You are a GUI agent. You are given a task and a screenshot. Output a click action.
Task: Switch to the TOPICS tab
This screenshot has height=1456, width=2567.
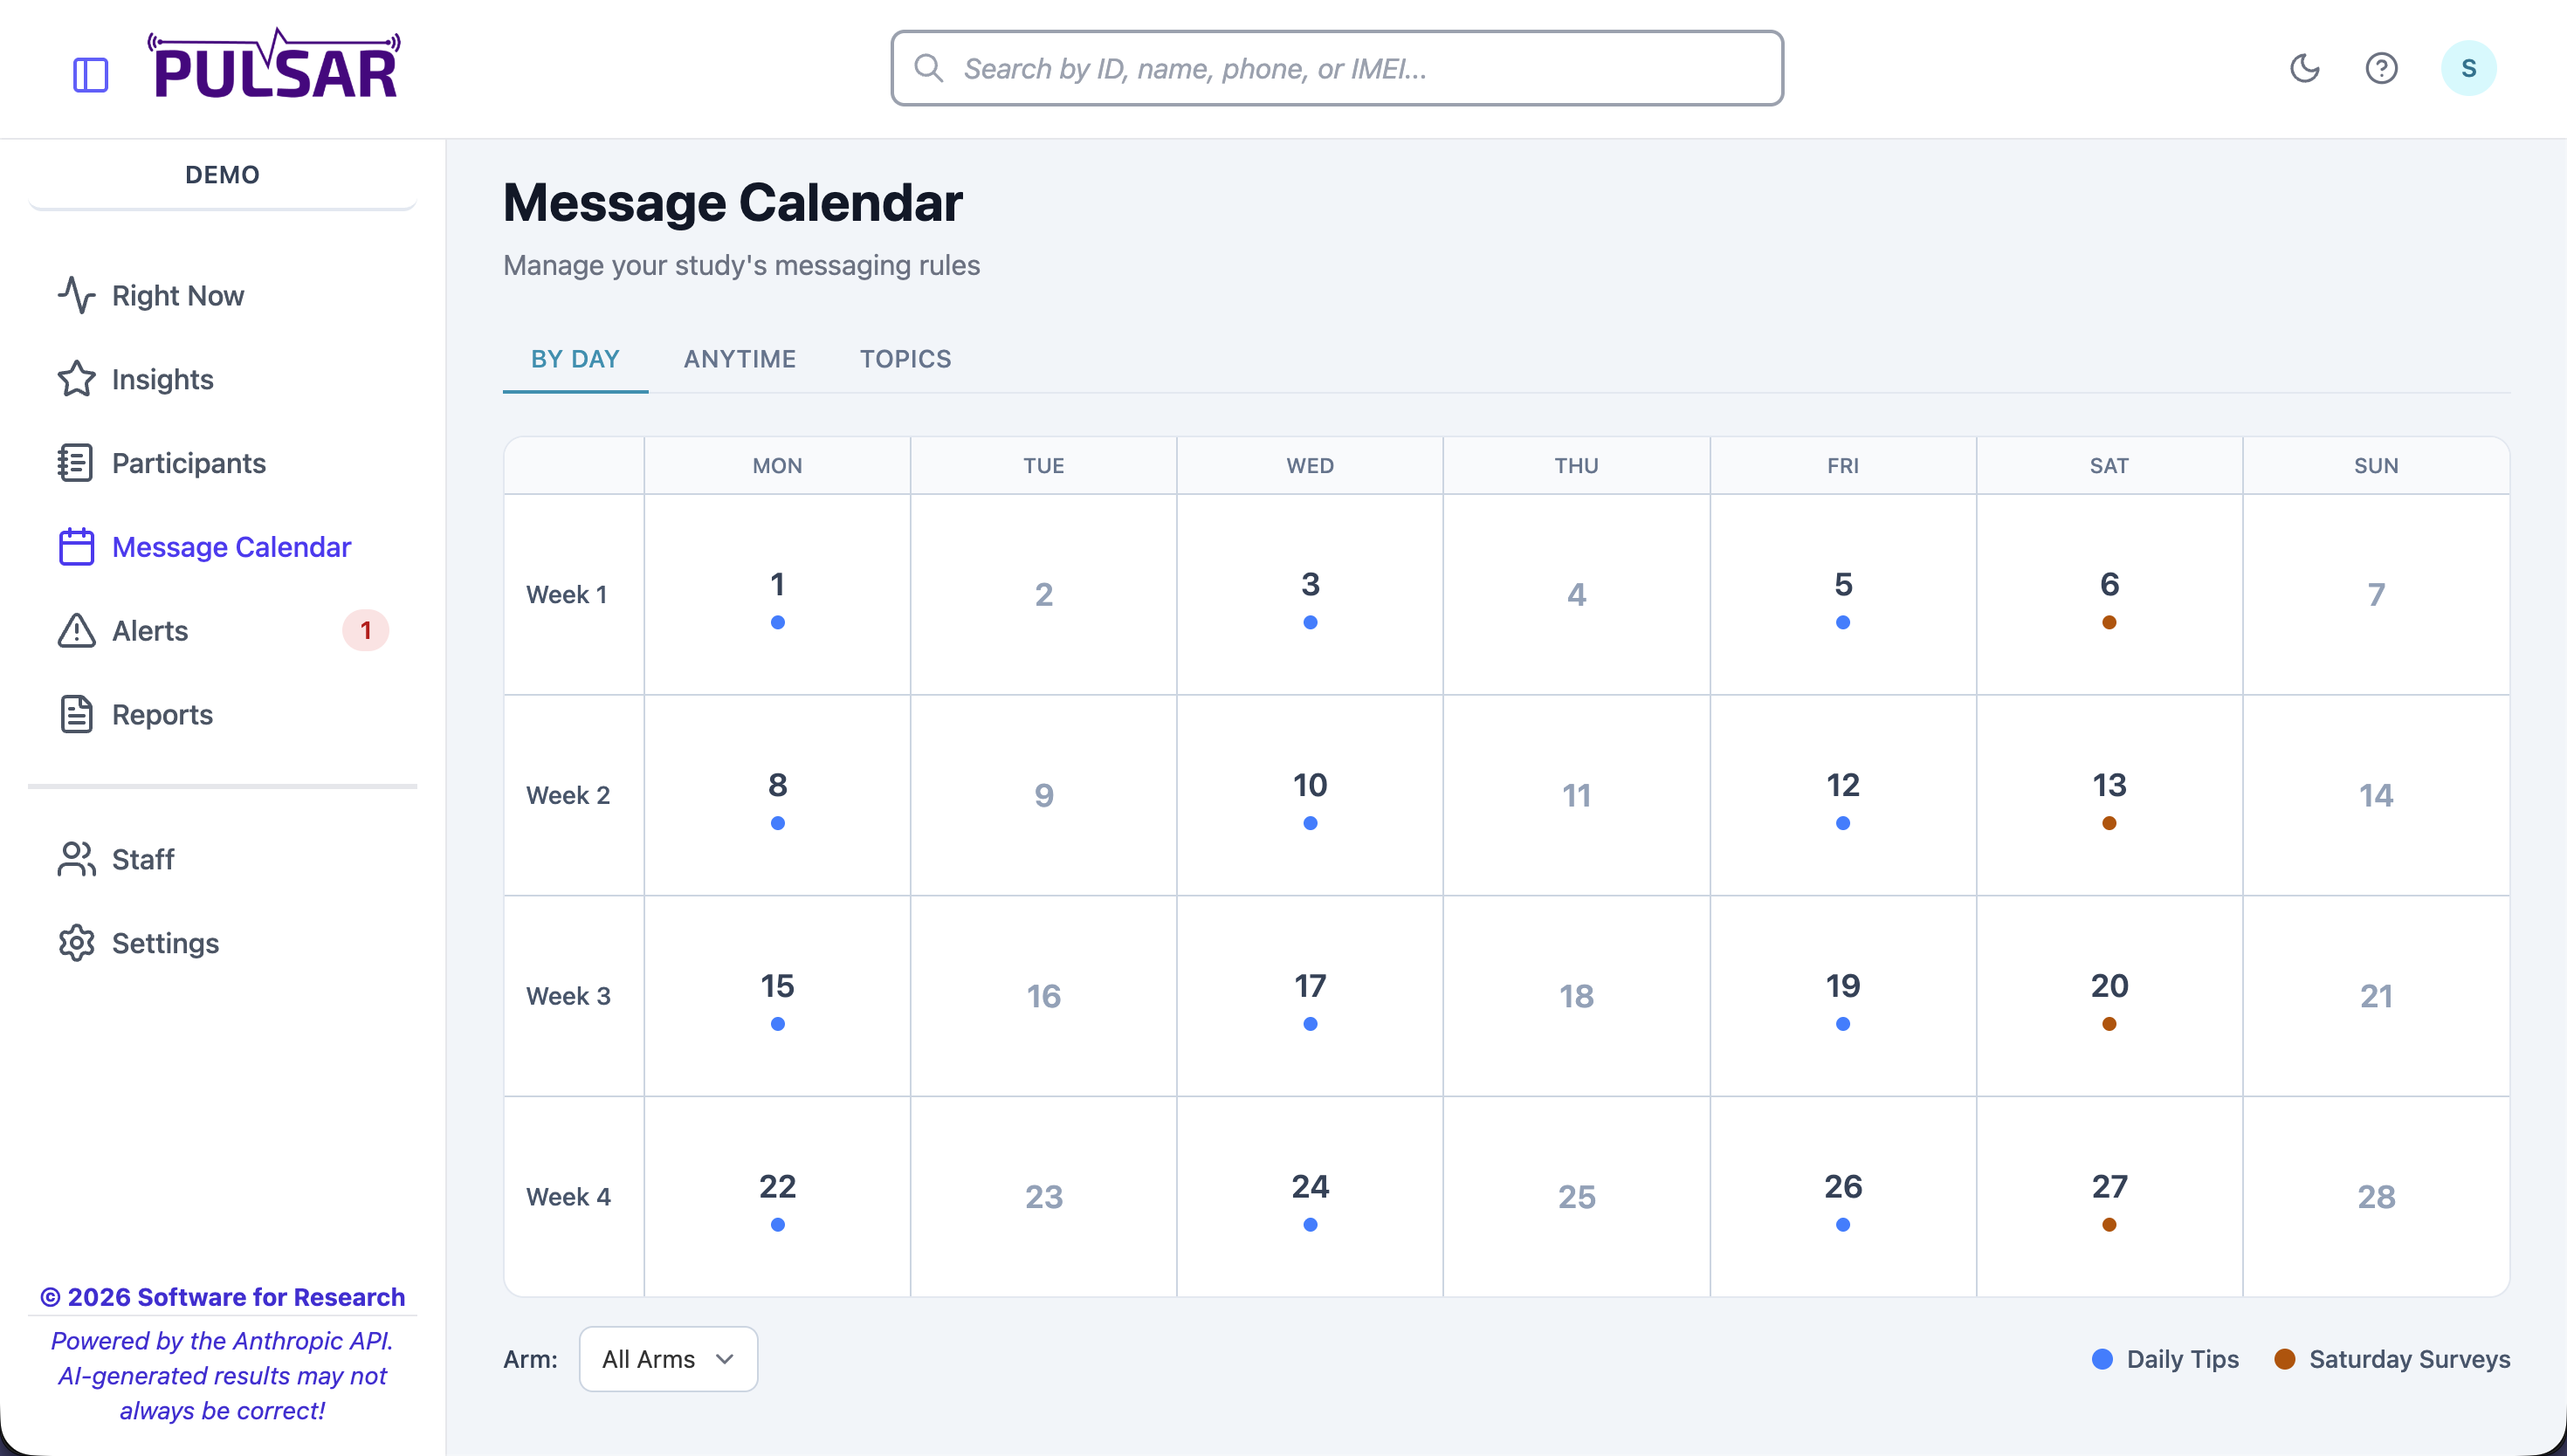(904, 358)
